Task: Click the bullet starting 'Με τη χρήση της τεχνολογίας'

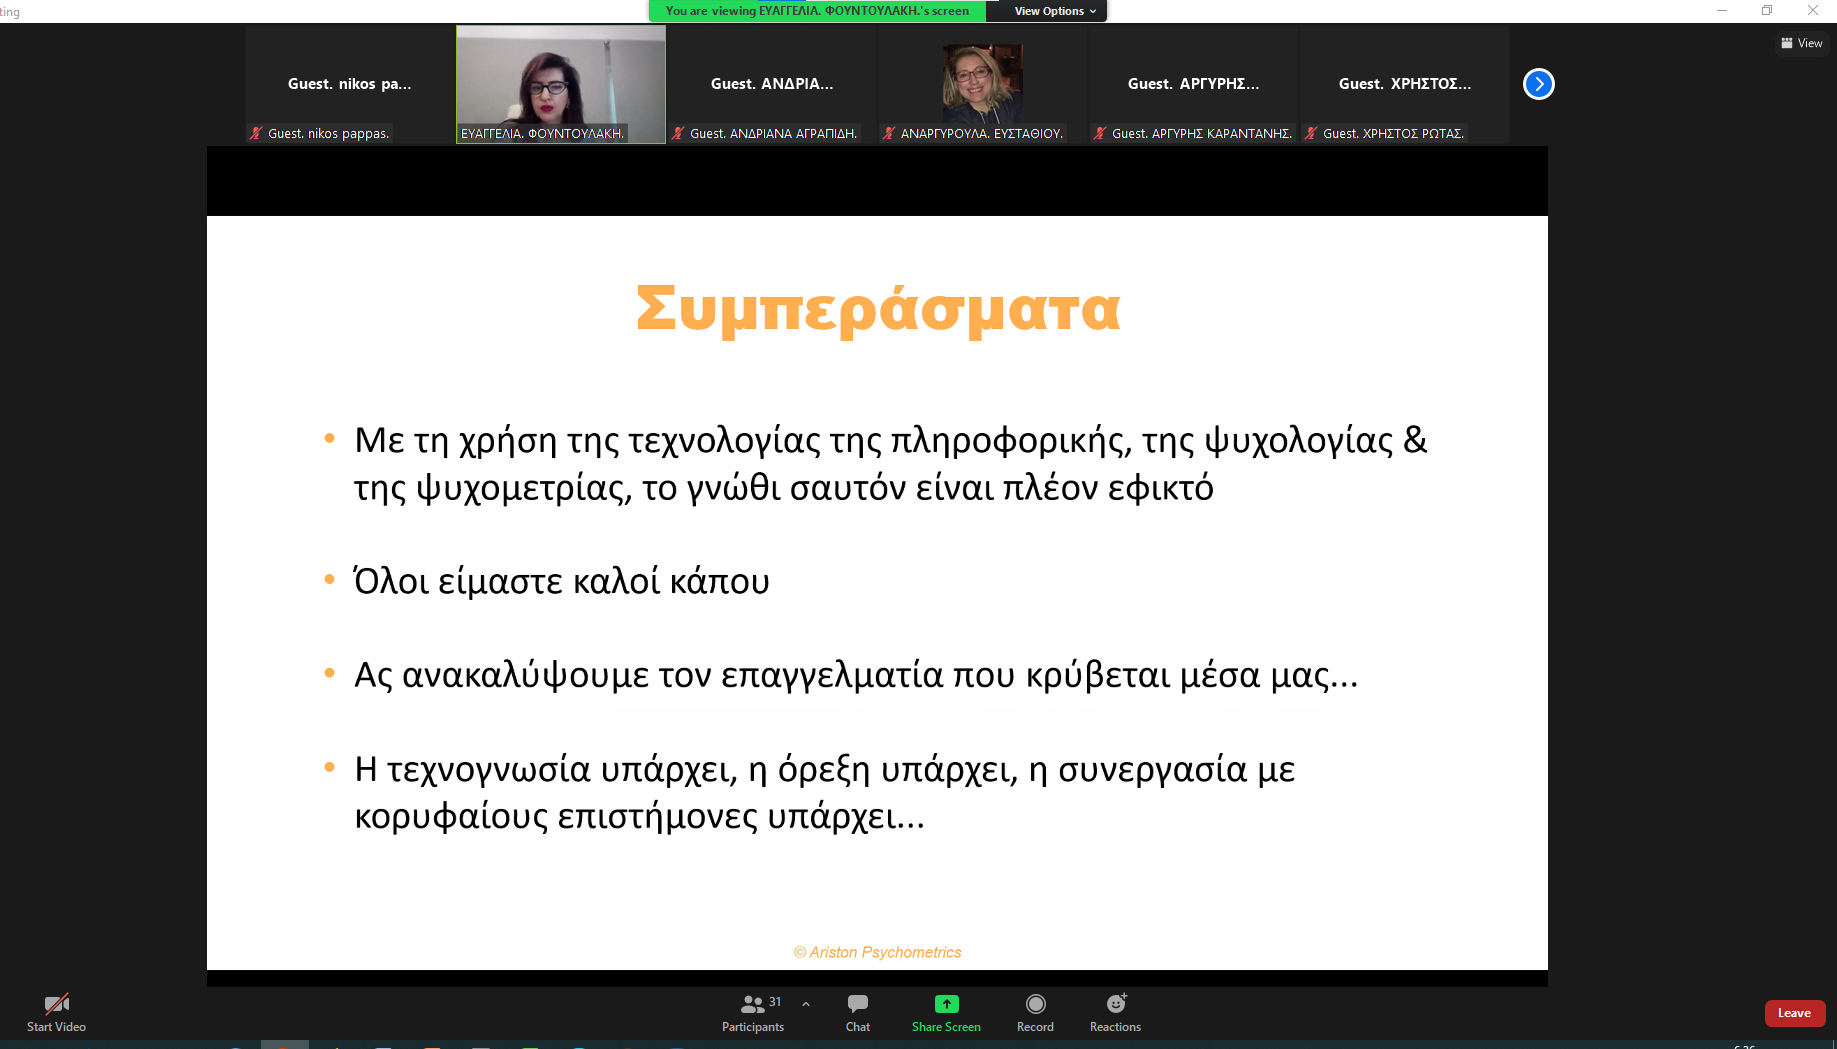Action: pyautogui.click(x=890, y=464)
